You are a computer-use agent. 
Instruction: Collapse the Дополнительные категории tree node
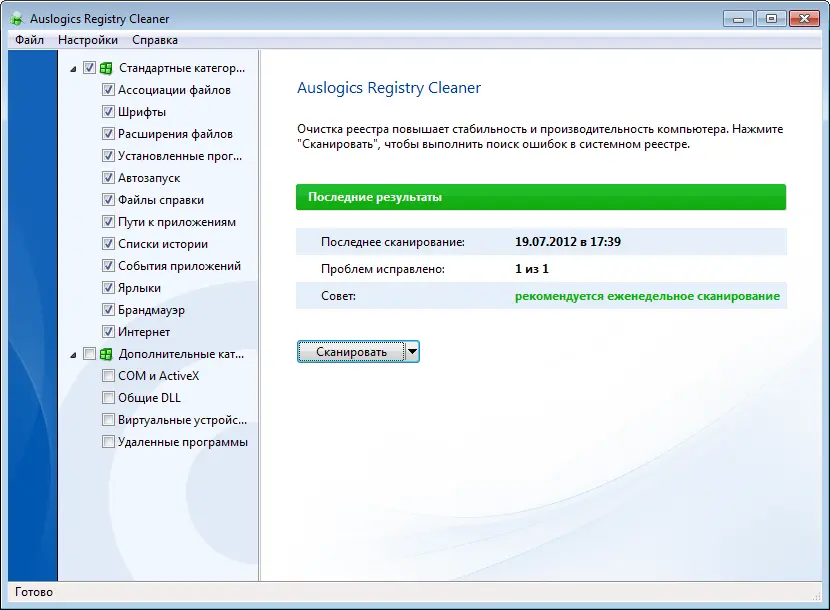73,355
